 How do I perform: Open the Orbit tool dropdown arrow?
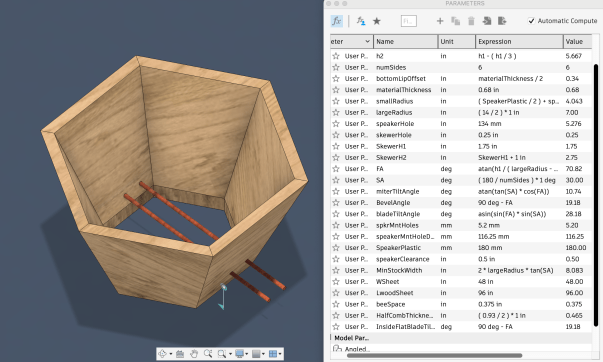click(170, 354)
